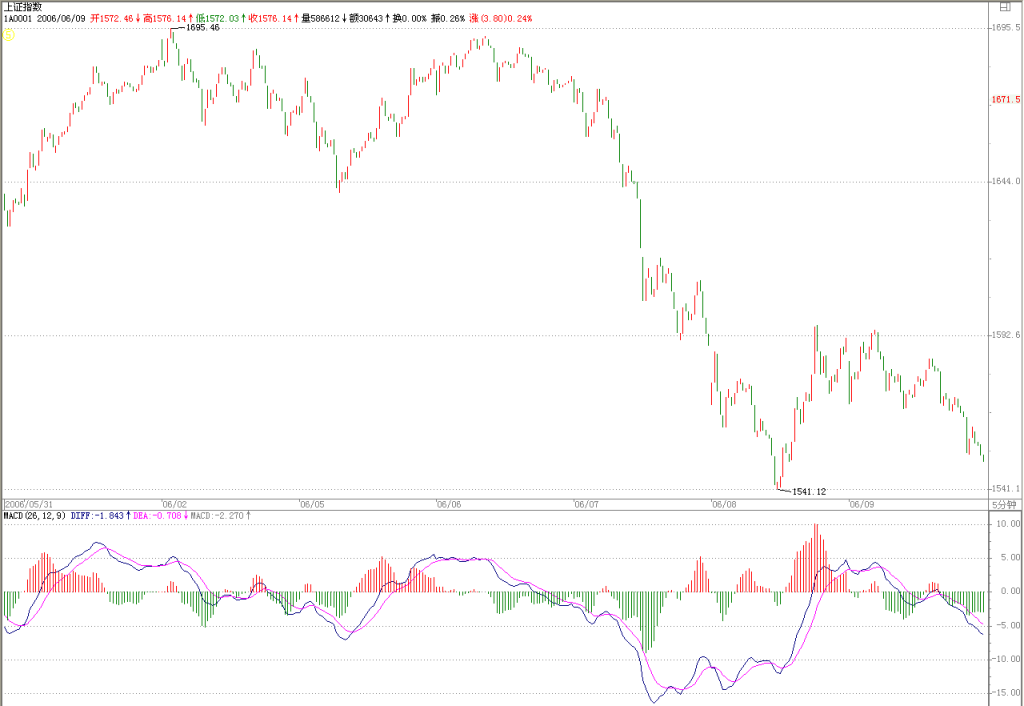Screen dimensions: 1024x706
Task: Click the 1A0001 stock code
Action: click(18, 18)
